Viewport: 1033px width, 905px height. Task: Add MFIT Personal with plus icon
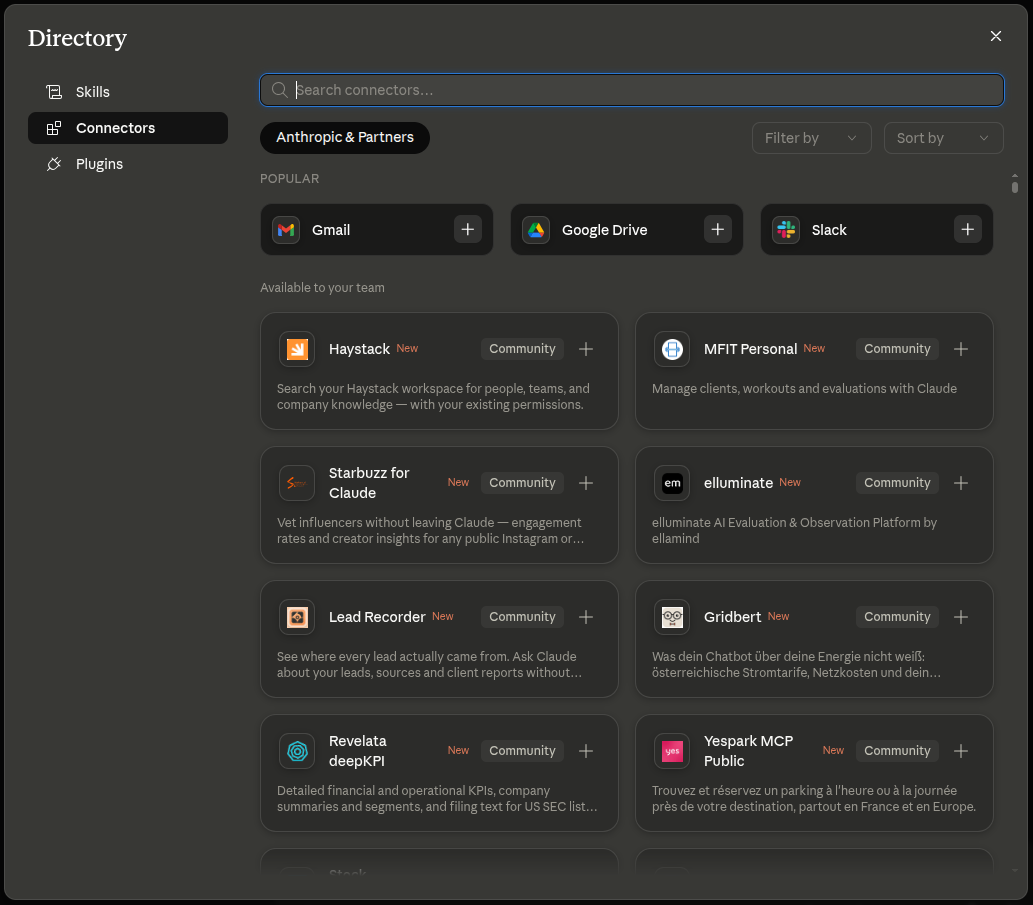[961, 349]
